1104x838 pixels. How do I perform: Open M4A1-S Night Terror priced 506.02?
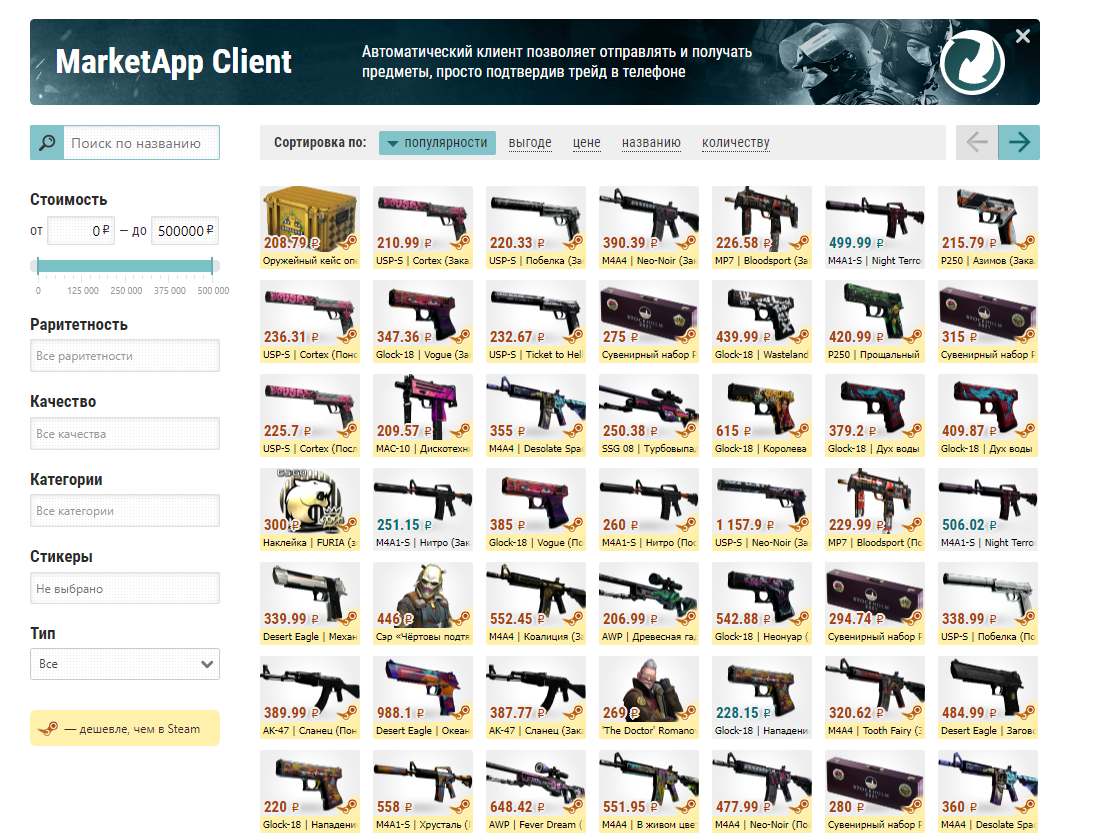coord(988,509)
